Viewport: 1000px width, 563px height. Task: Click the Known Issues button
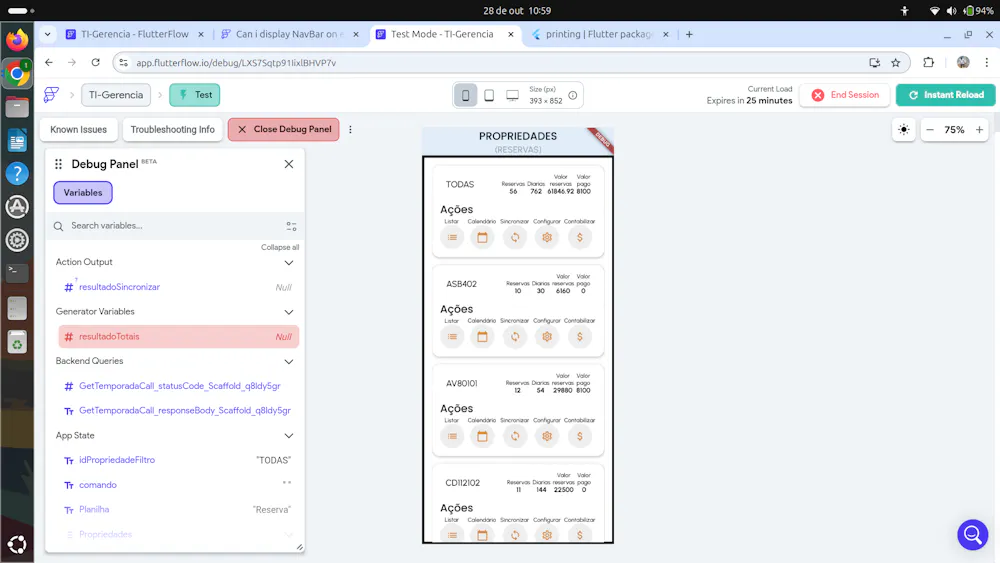tap(78, 129)
